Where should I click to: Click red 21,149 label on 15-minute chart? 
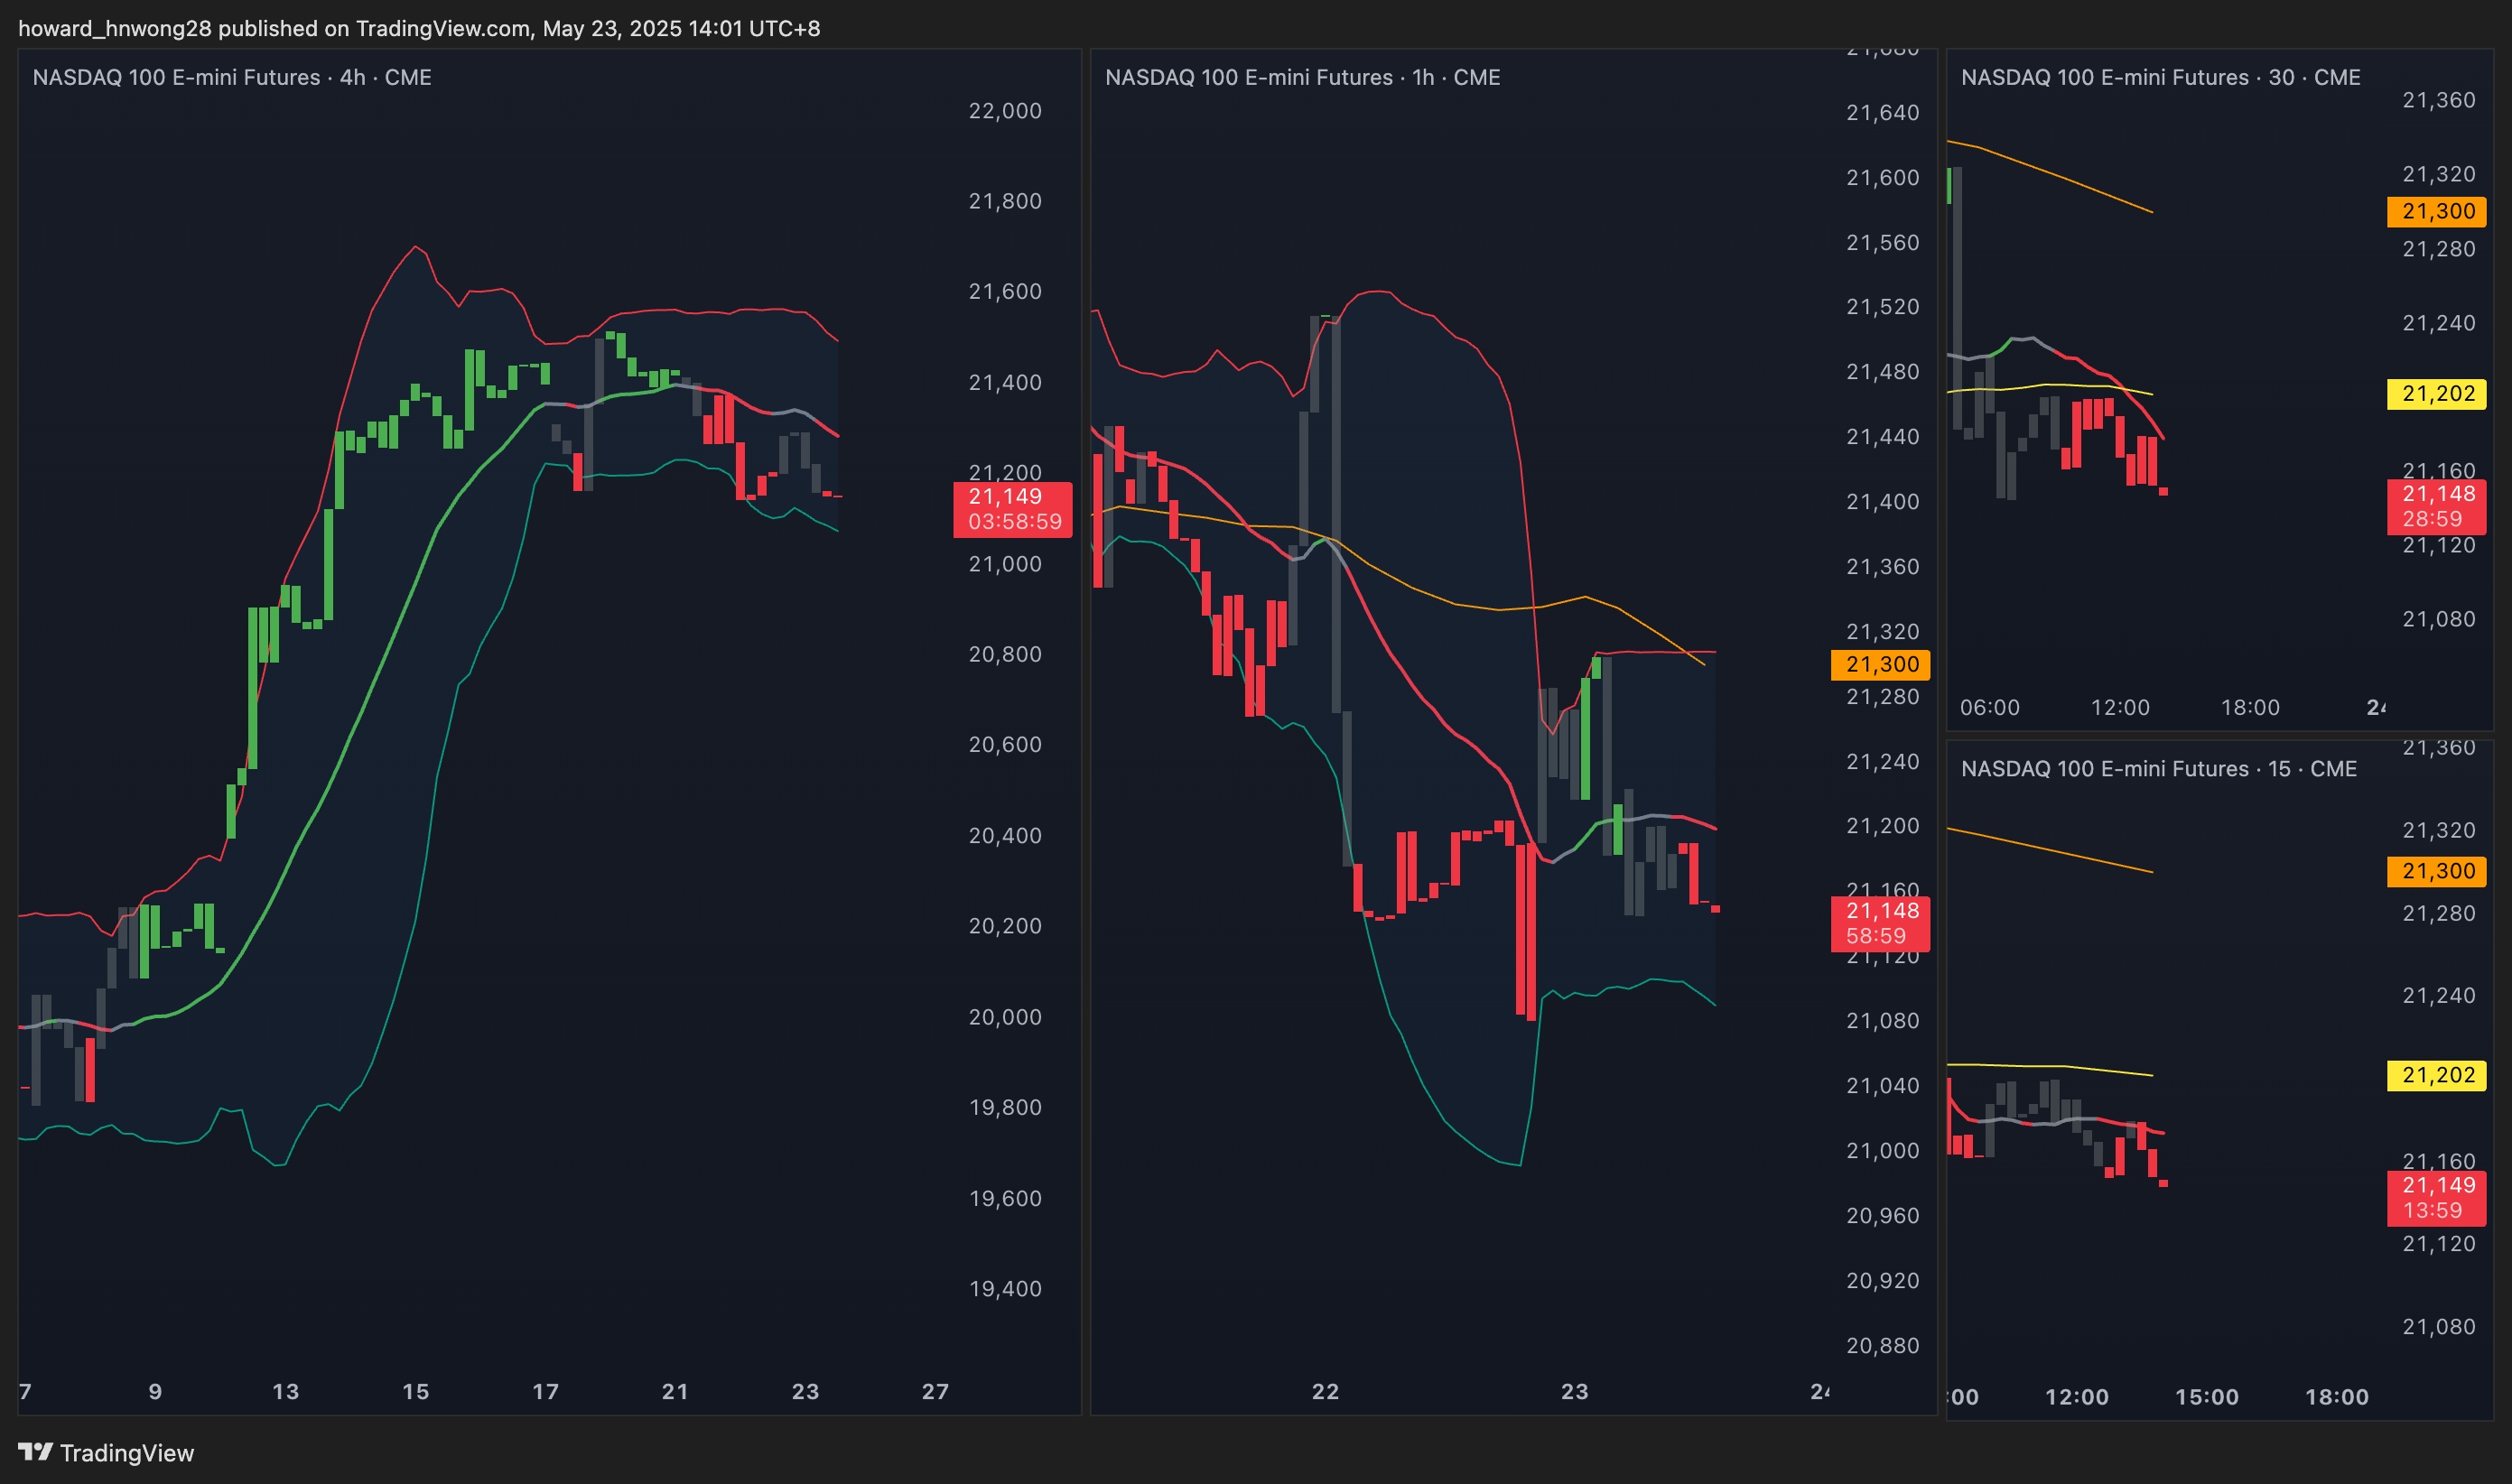tap(2436, 1197)
